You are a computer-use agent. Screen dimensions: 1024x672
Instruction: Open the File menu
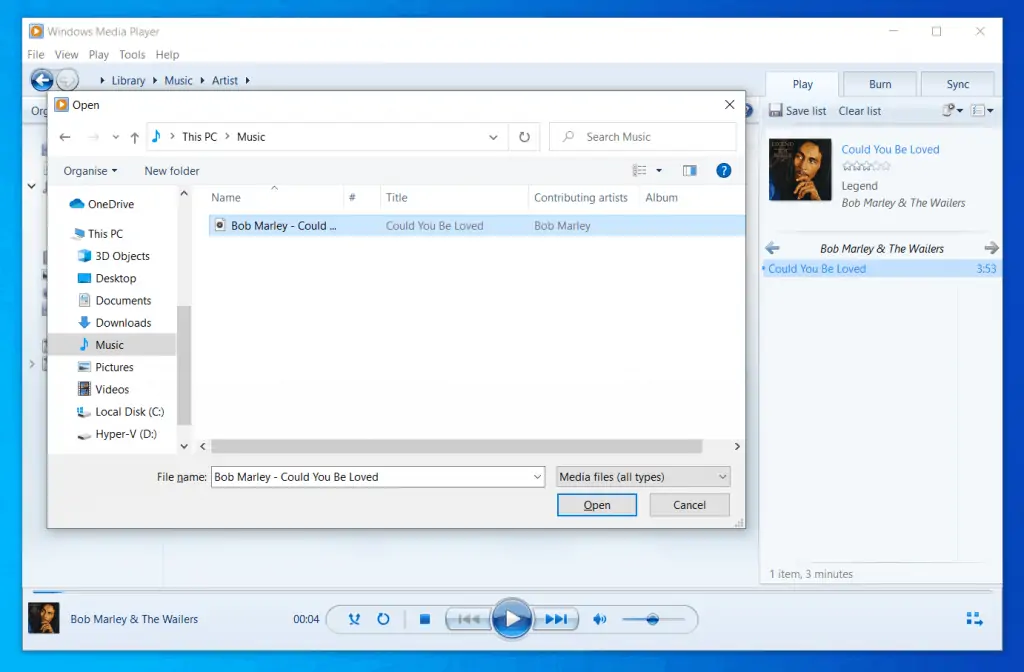36,55
